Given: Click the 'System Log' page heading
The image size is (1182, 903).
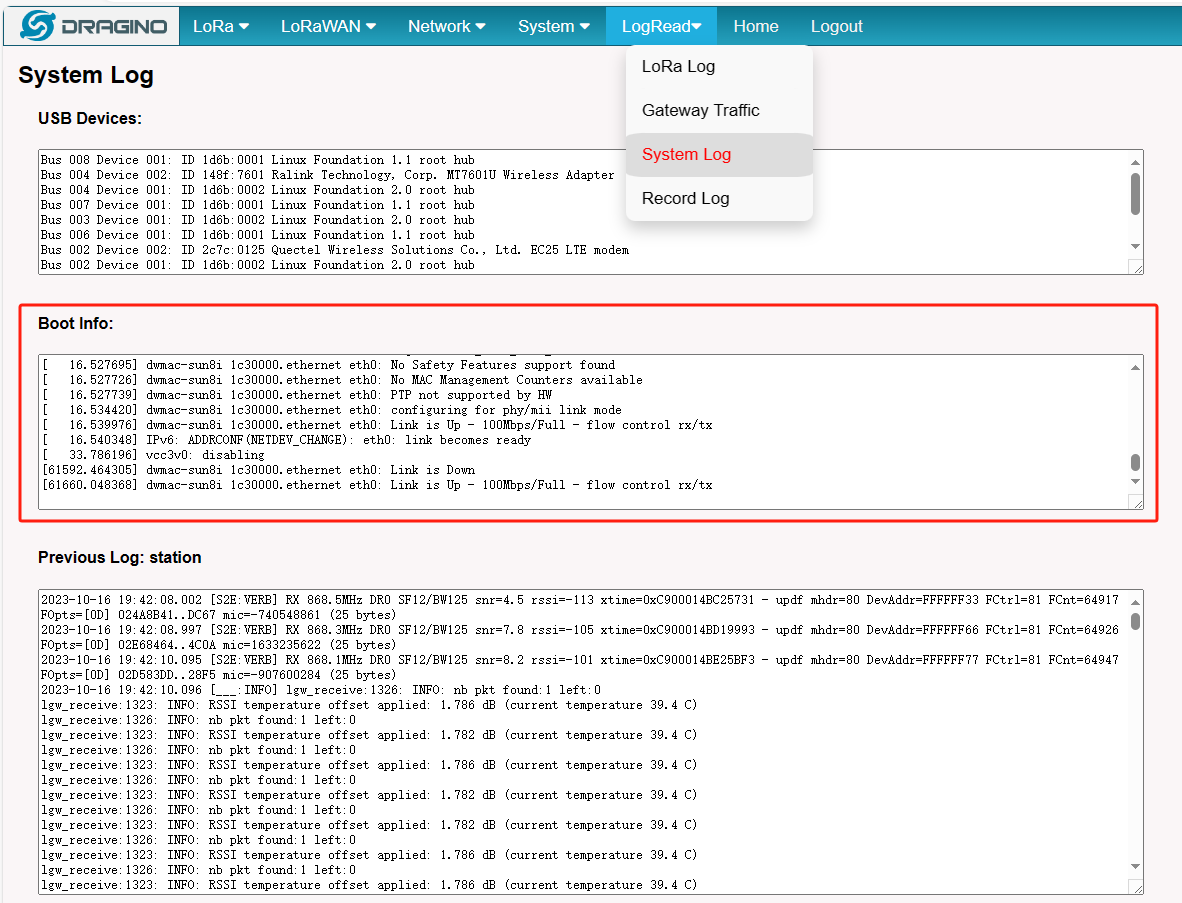Looking at the screenshot, I should 86,75.
